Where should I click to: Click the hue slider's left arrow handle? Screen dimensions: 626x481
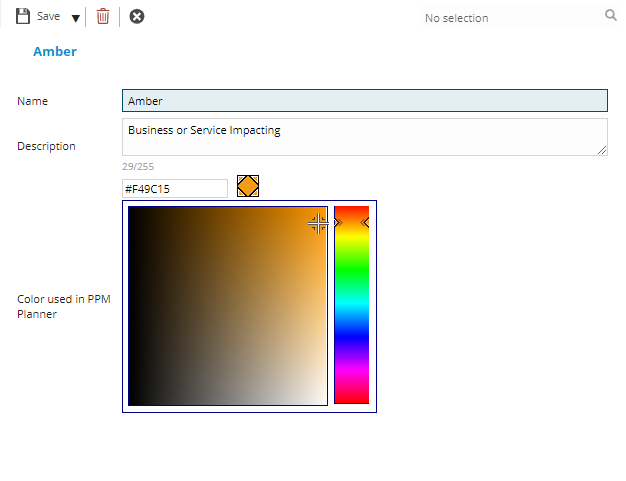click(x=338, y=223)
